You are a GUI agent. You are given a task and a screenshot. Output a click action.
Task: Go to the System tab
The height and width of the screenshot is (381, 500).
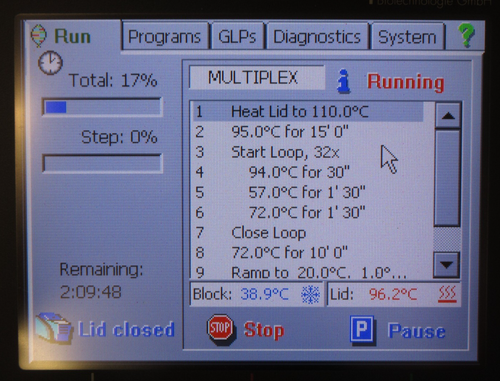(407, 36)
